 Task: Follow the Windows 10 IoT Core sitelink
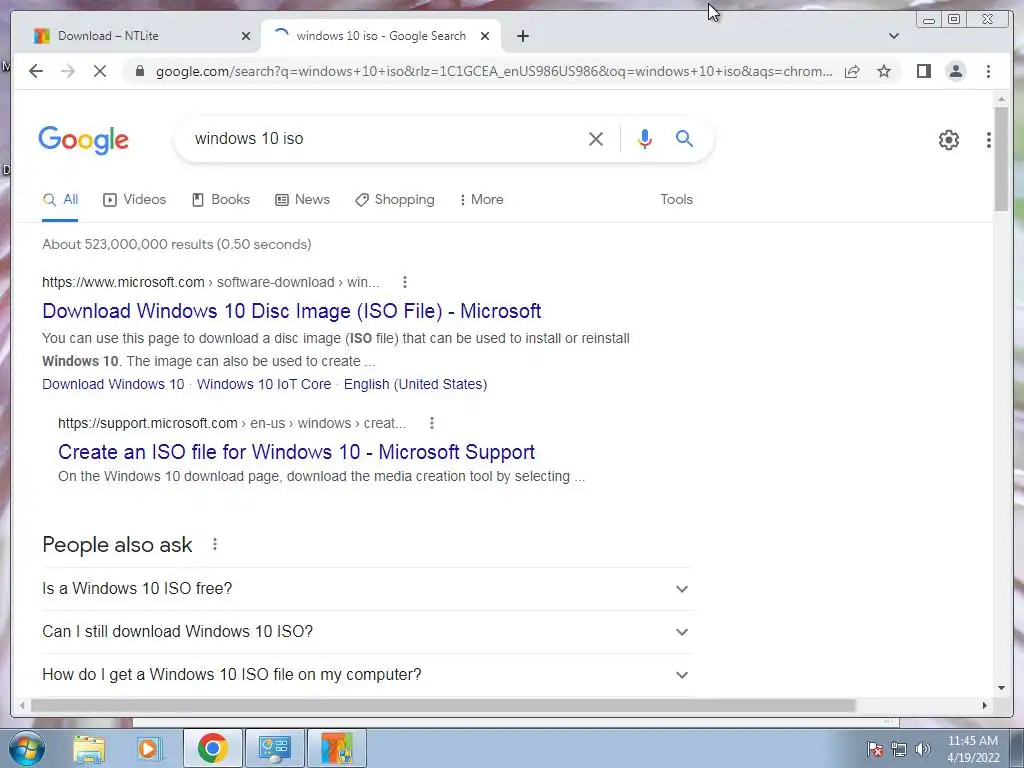click(264, 384)
